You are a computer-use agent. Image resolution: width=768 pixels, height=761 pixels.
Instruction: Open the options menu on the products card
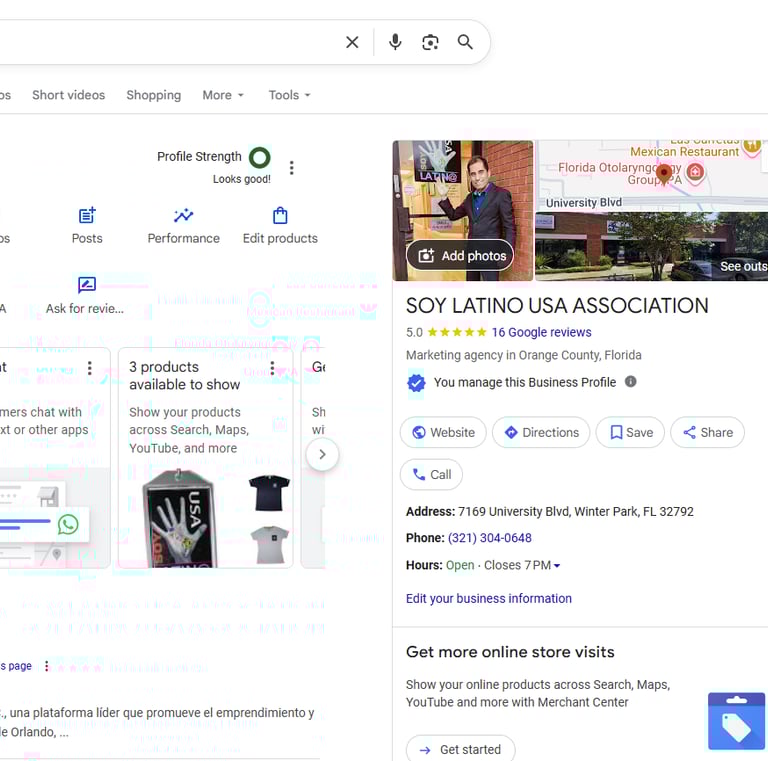pos(272,368)
